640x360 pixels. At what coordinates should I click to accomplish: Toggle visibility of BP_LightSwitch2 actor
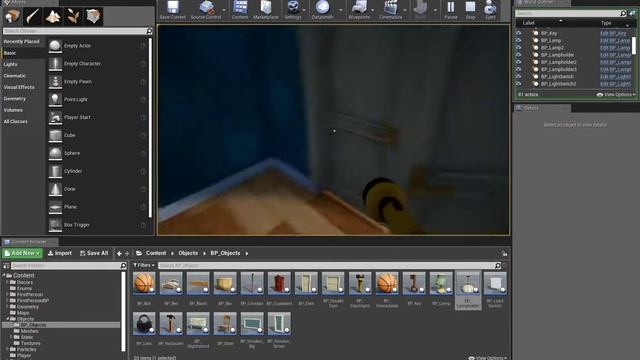519,84
